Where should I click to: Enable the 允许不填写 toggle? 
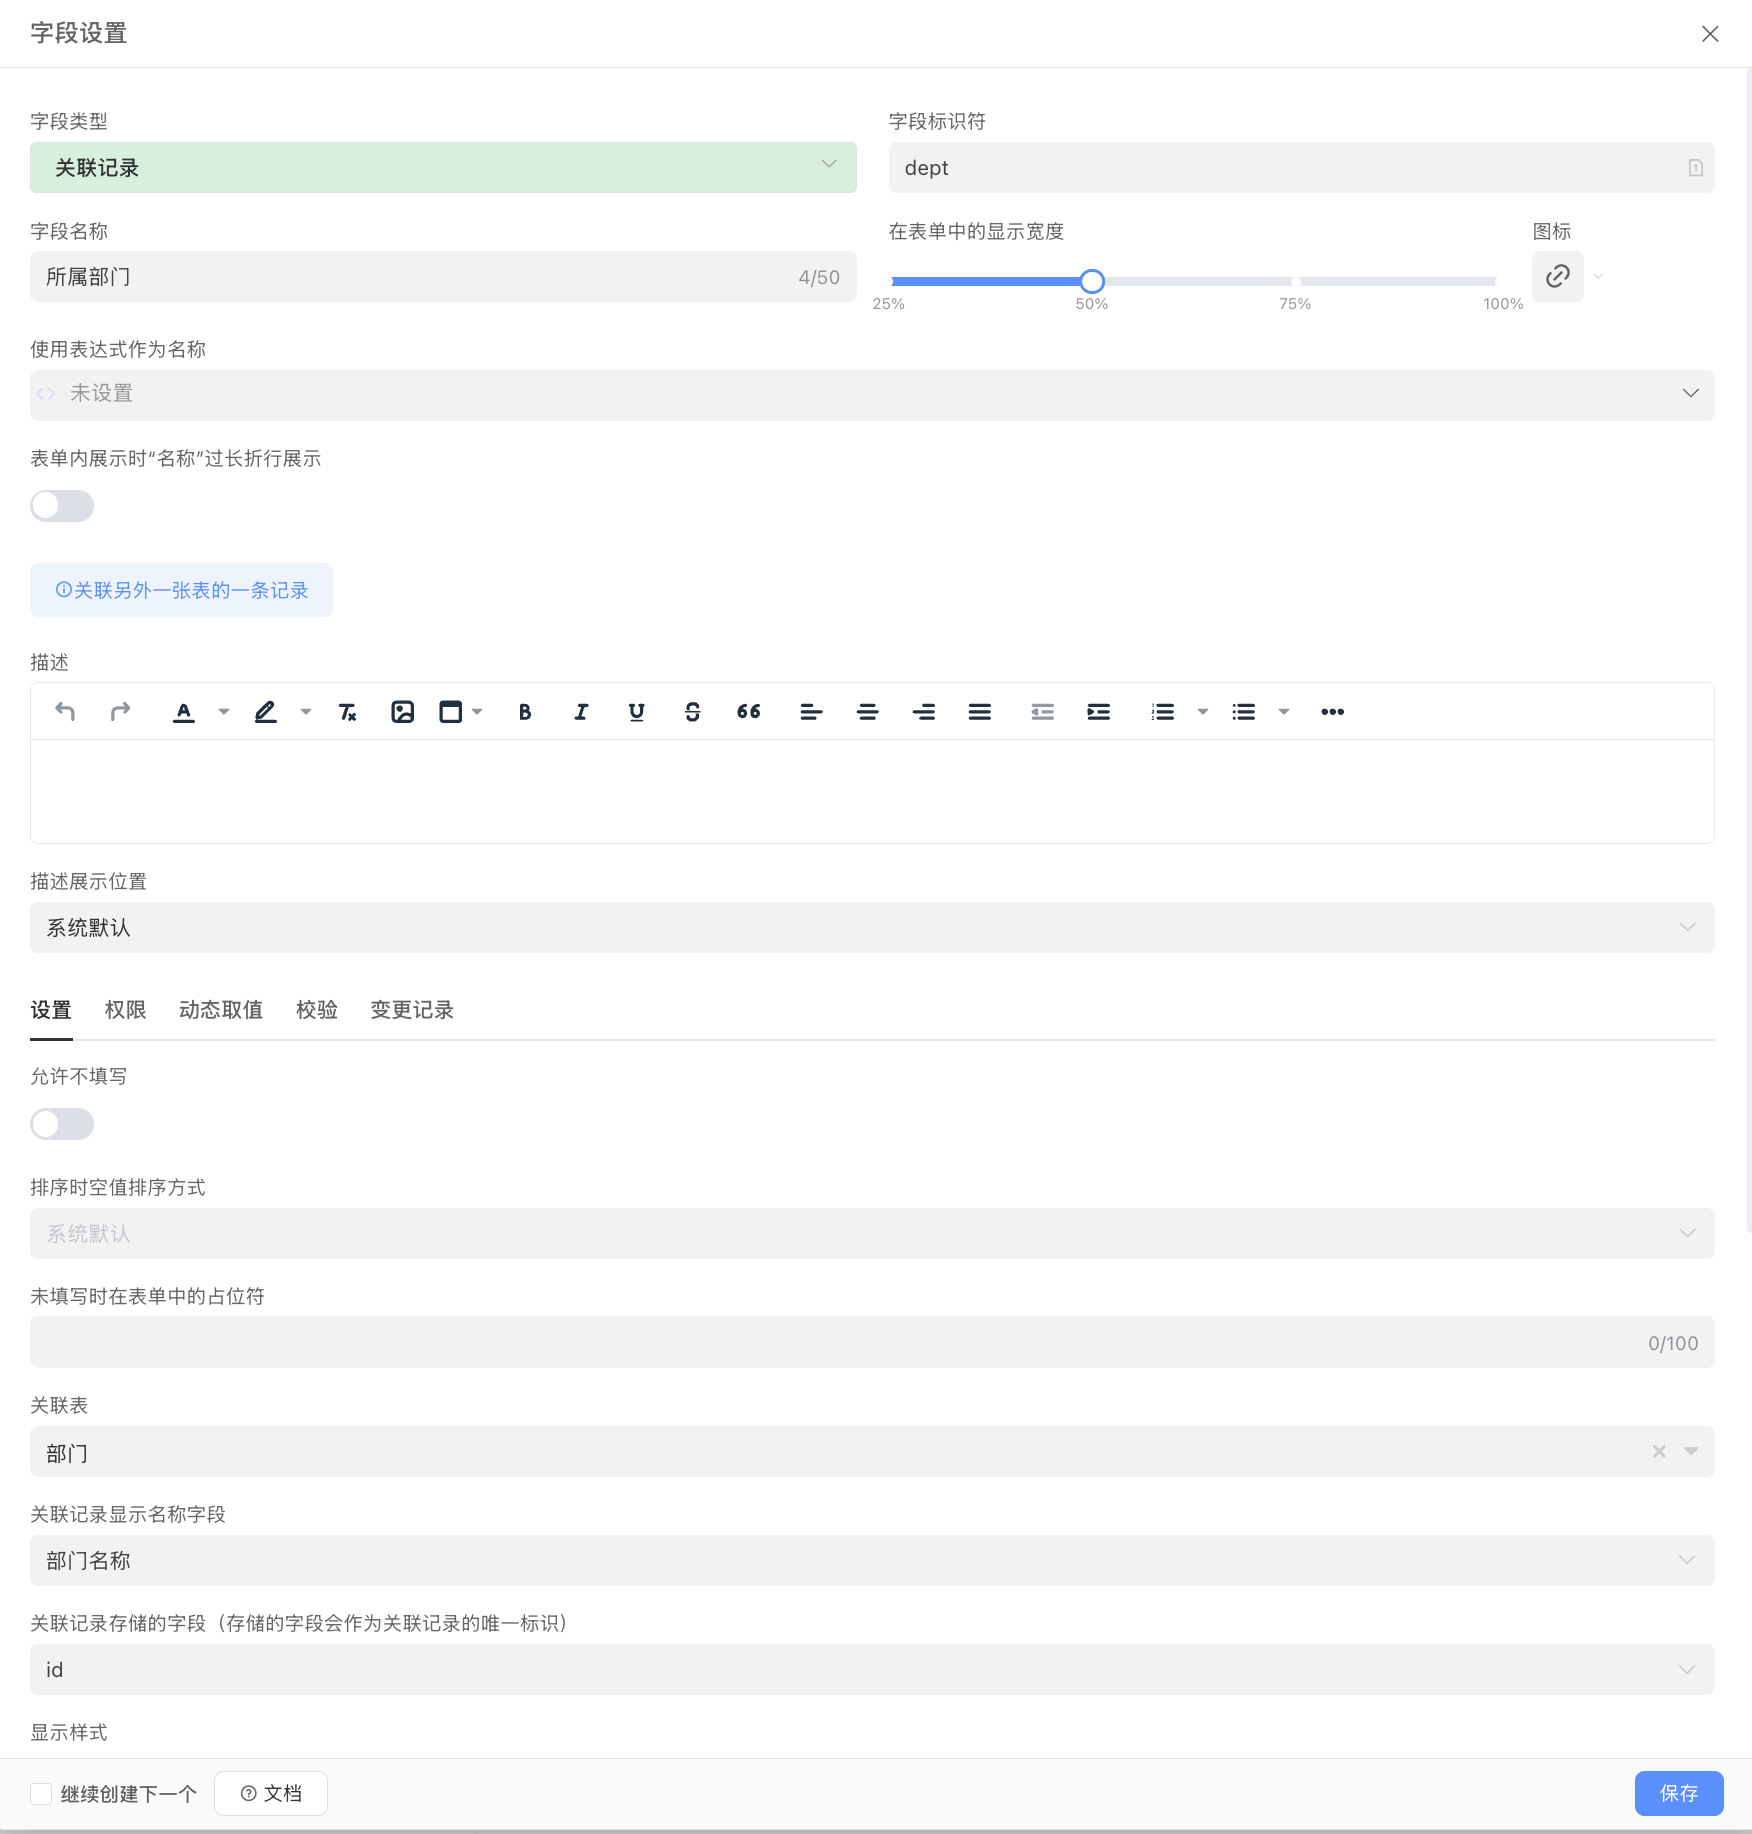point(61,1124)
